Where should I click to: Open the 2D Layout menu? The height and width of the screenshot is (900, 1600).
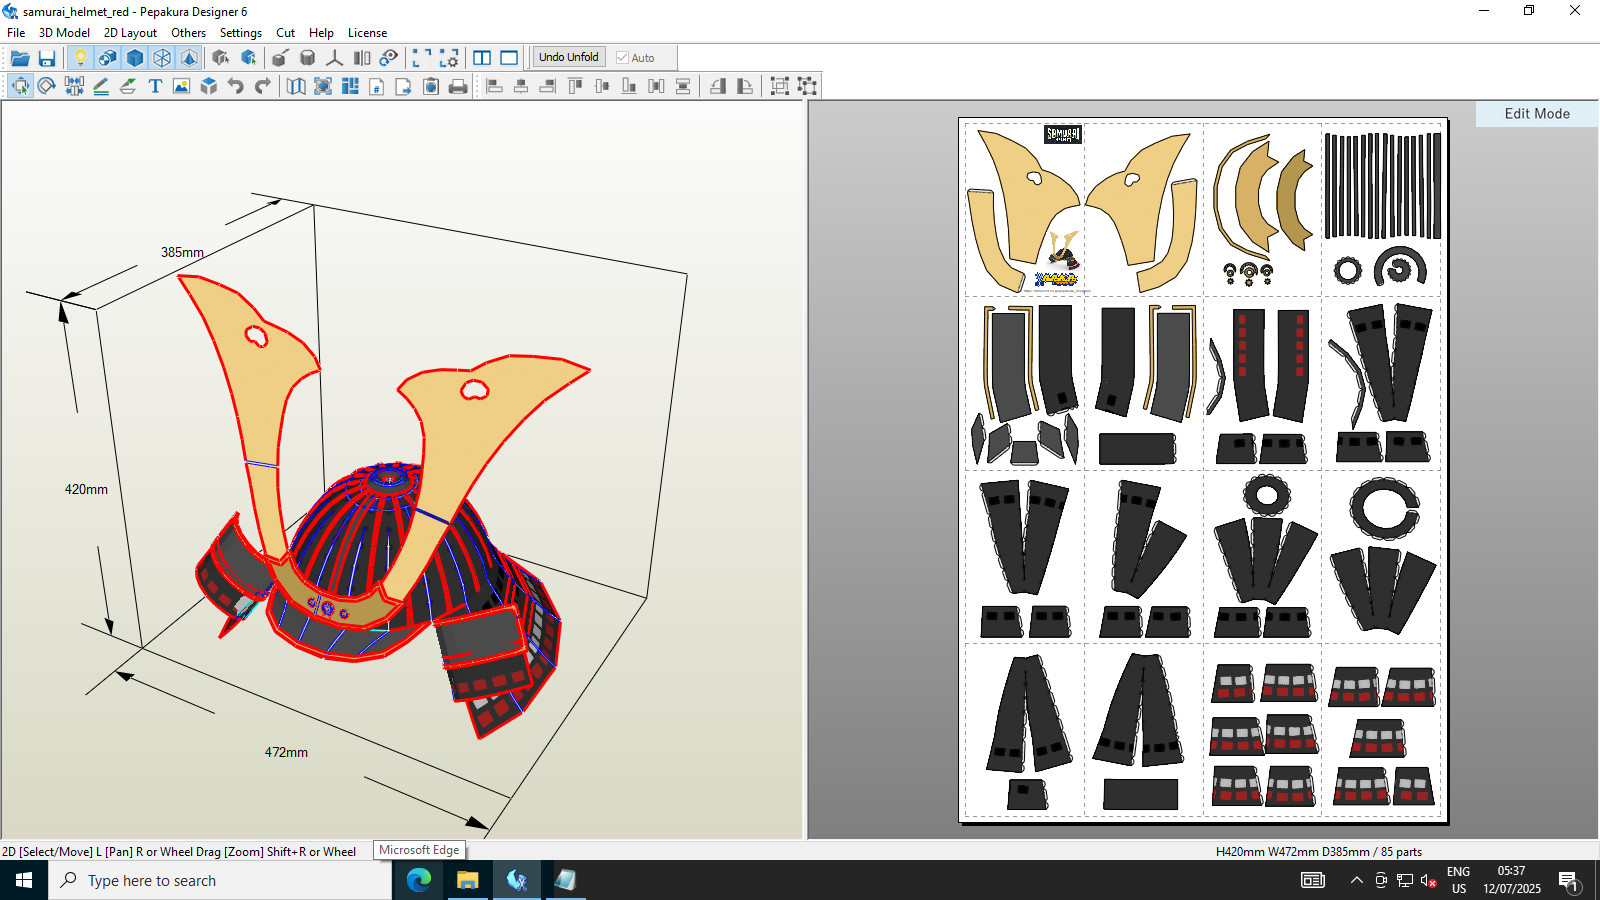130,32
